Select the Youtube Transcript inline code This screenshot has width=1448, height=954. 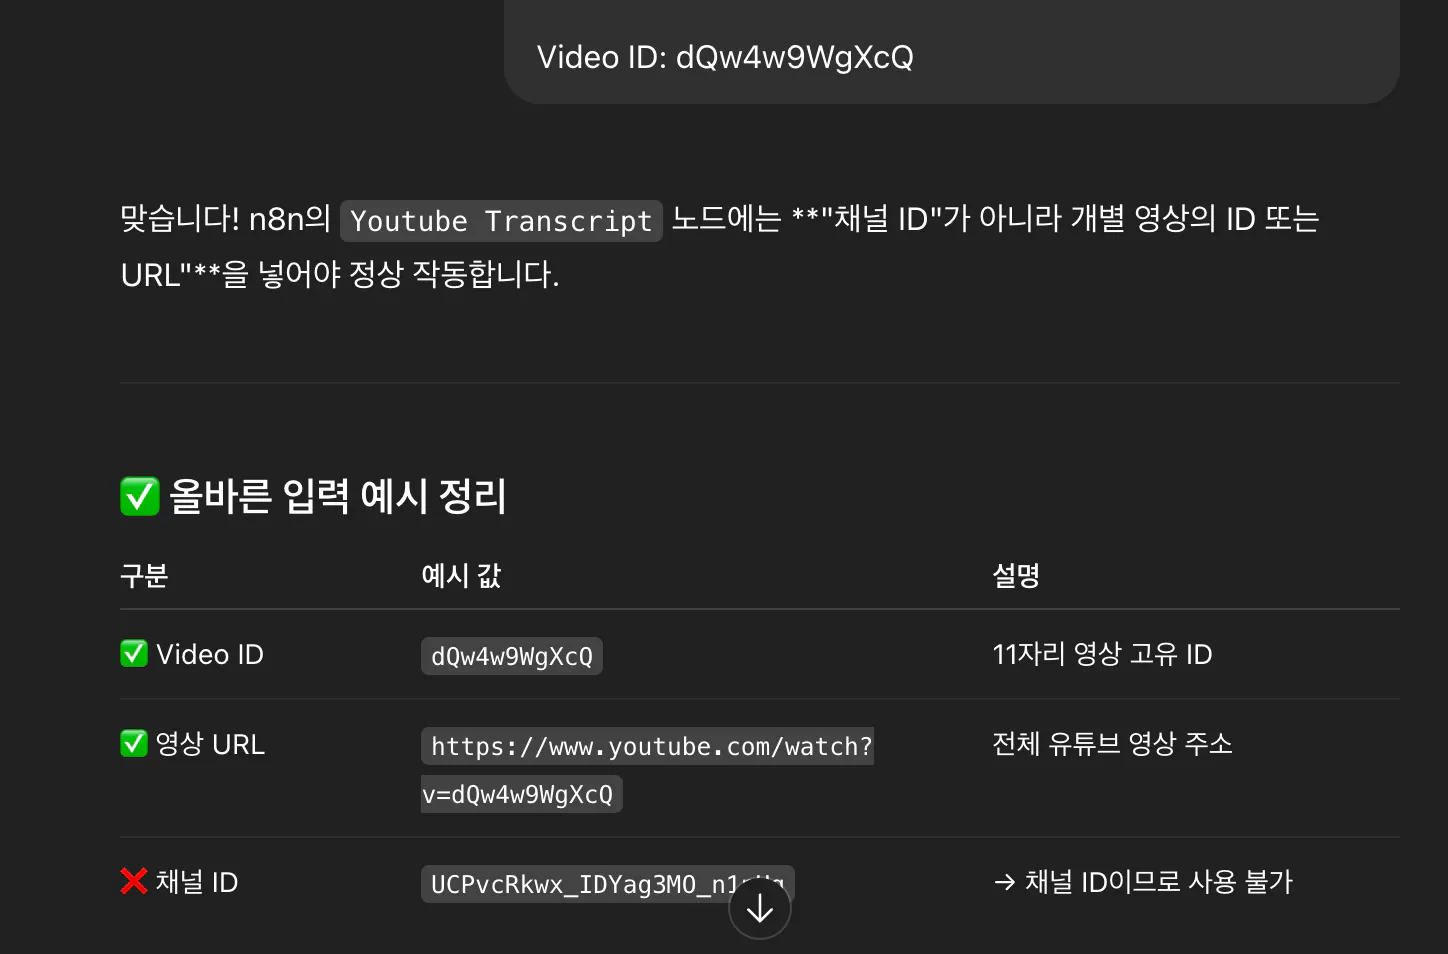(501, 221)
